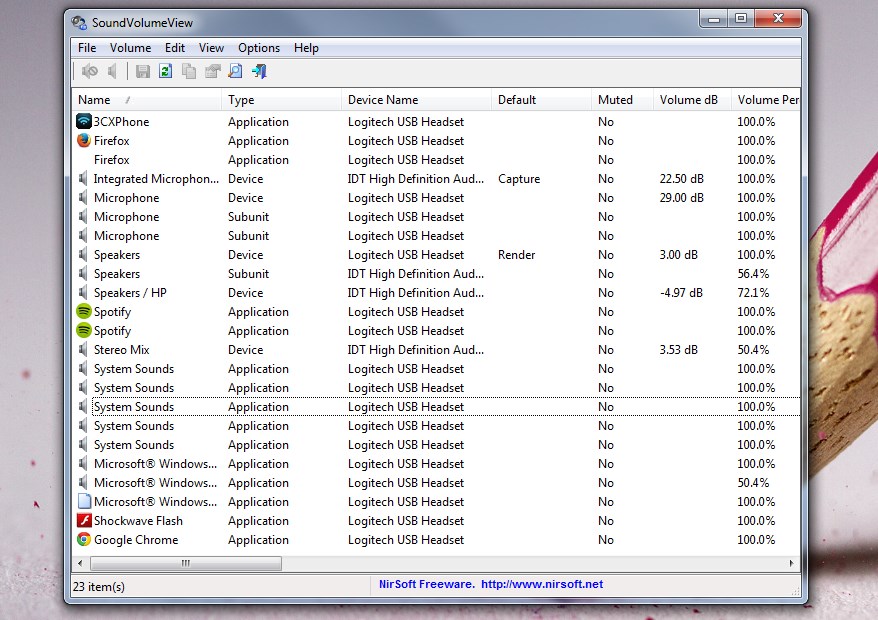Open the Volume menu
878x620 pixels.
130,48
